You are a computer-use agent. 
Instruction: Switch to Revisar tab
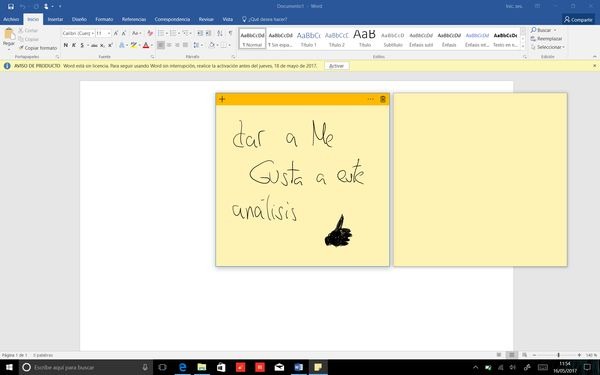tap(206, 19)
